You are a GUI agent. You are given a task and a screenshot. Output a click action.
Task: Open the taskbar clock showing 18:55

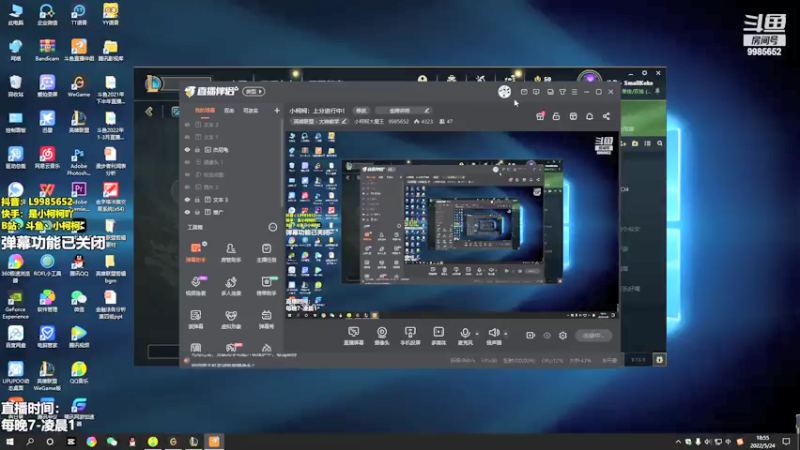(762, 441)
